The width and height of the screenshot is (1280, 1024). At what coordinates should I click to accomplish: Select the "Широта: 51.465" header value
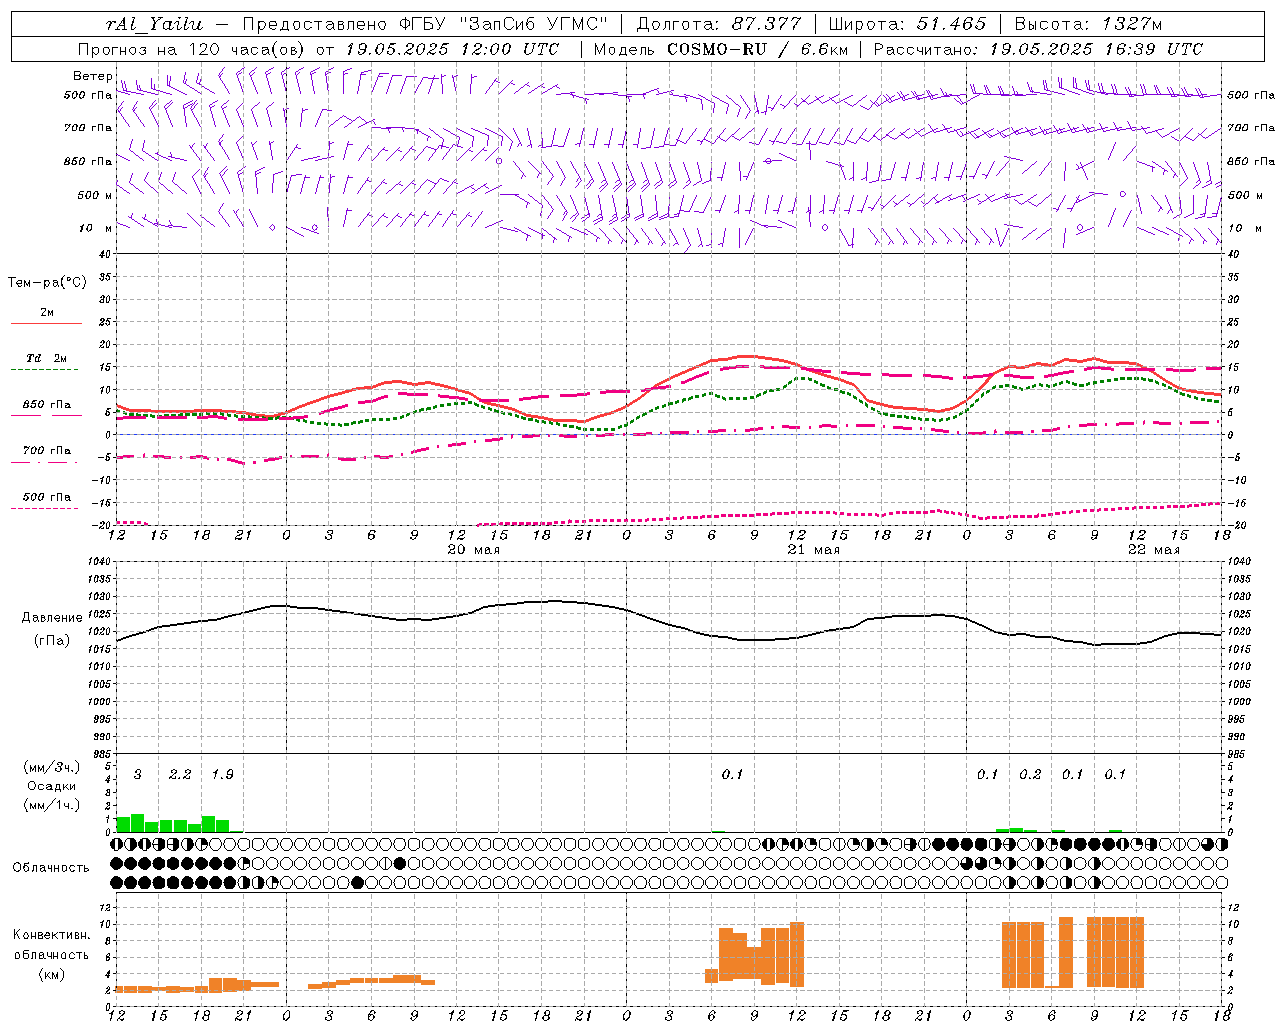click(907, 24)
